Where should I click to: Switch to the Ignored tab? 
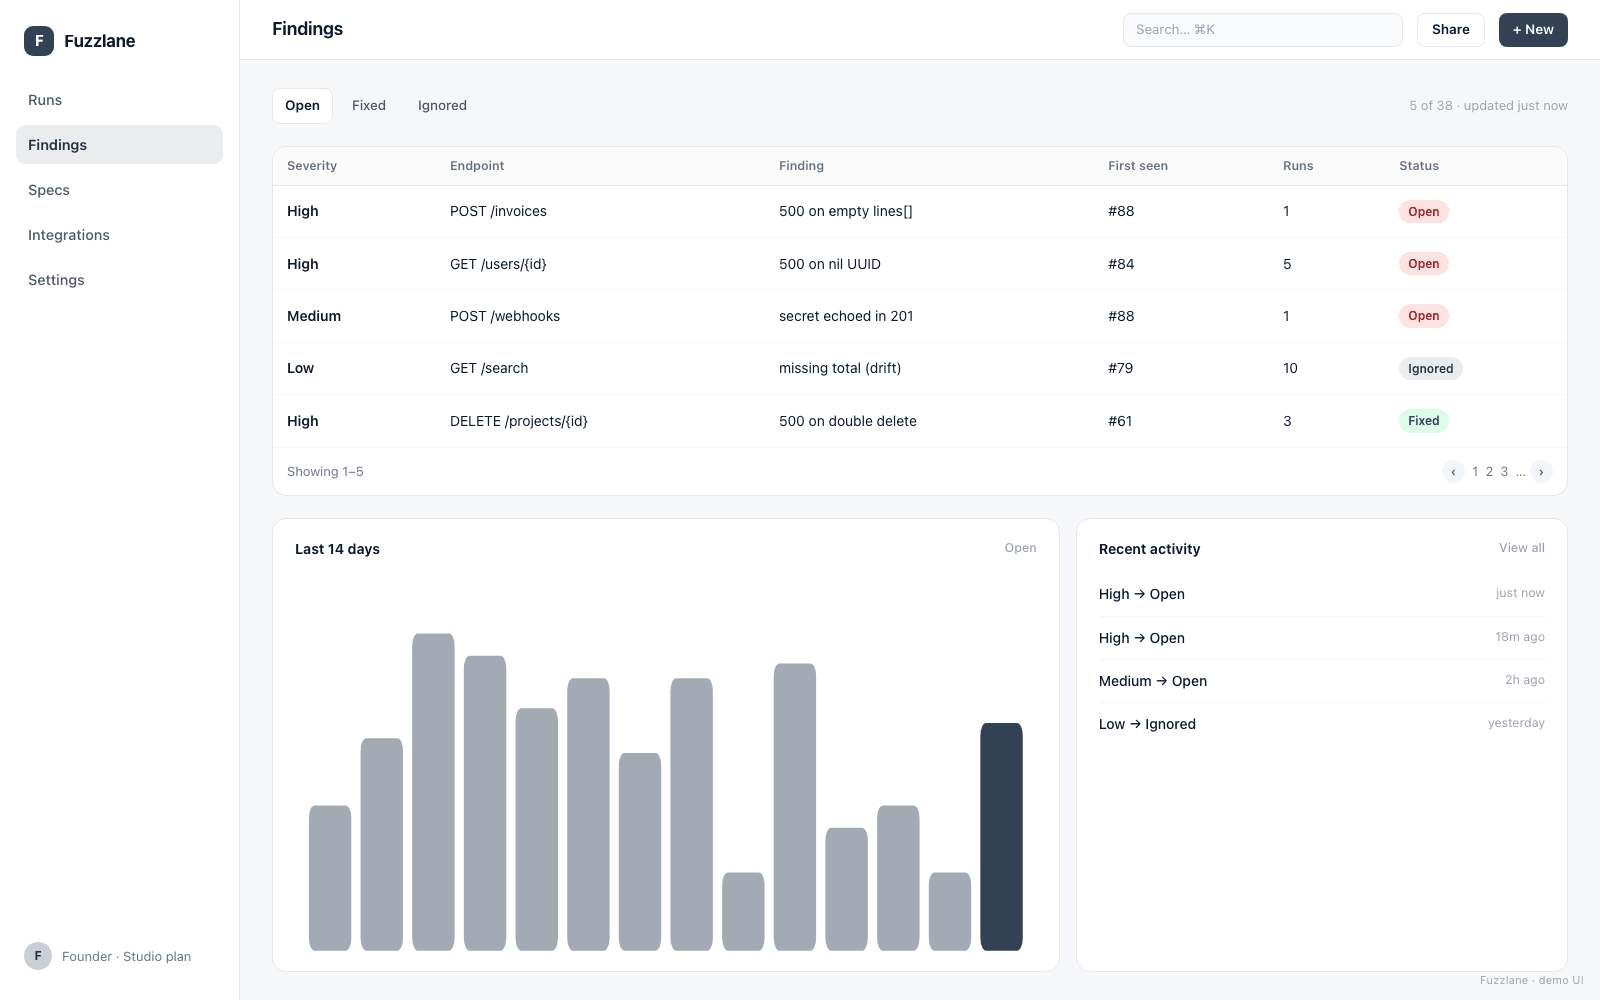(442, 106)
